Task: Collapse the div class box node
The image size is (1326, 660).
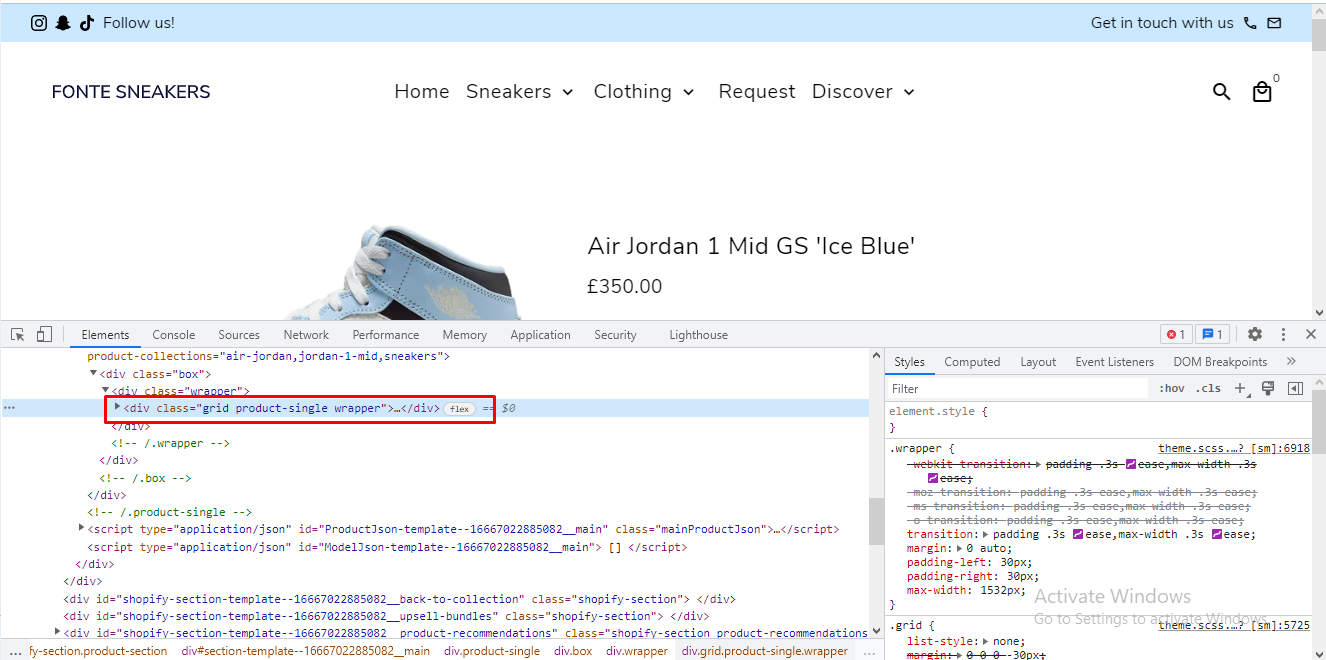Action: (93, 374)
